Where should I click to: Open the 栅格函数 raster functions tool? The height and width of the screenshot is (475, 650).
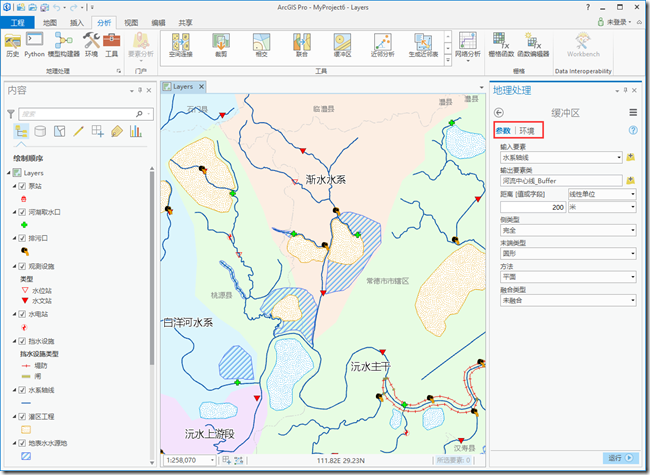(x=501, y=45)
